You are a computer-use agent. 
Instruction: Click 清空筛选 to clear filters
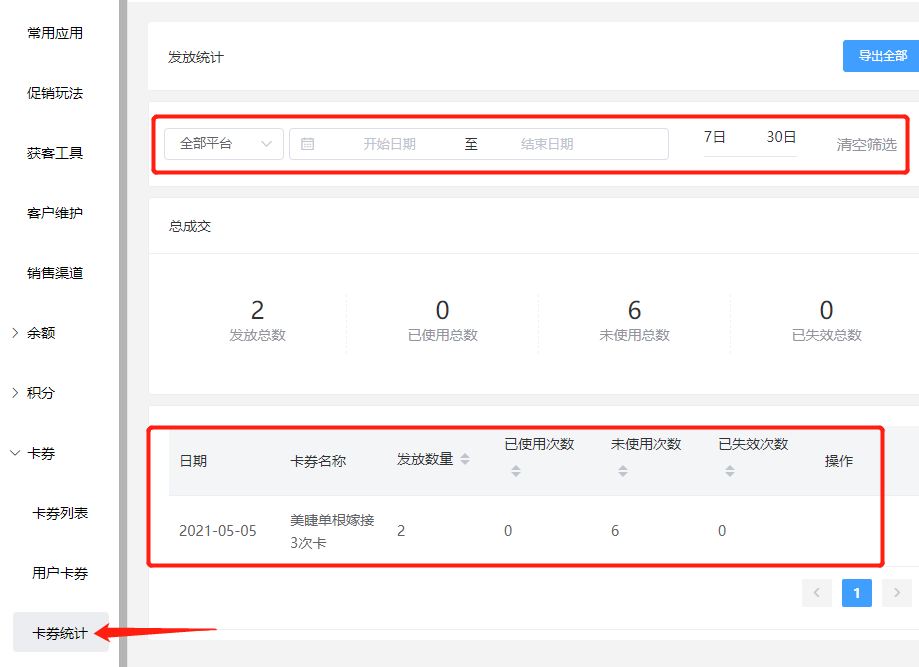click(866, 145)
